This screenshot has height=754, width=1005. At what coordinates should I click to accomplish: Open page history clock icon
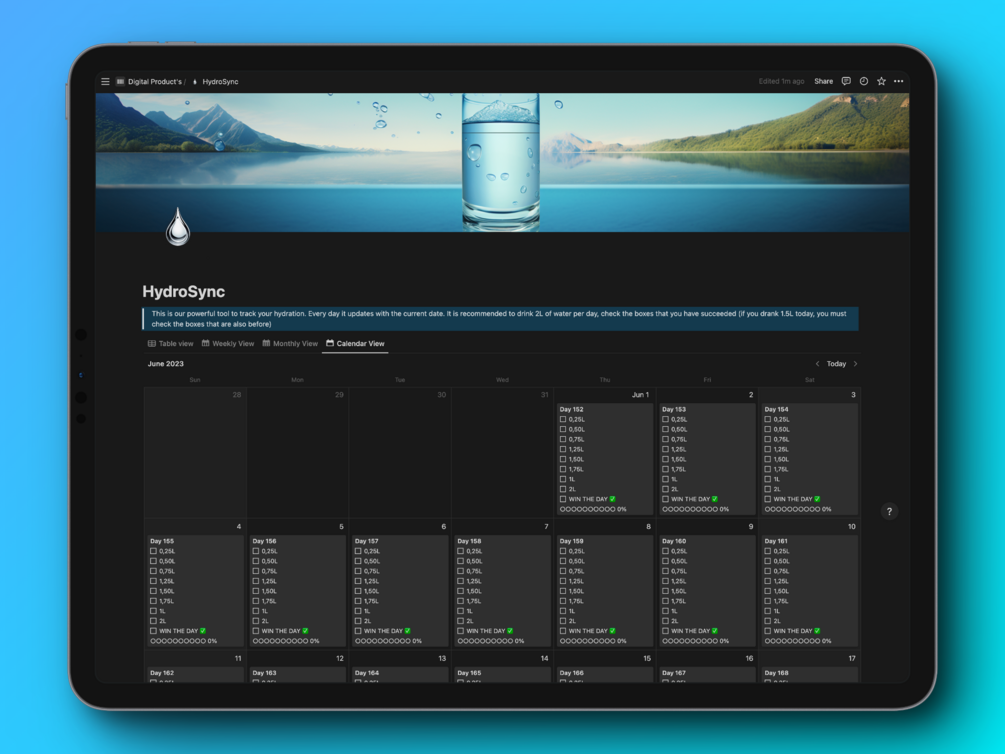[864, 81]
